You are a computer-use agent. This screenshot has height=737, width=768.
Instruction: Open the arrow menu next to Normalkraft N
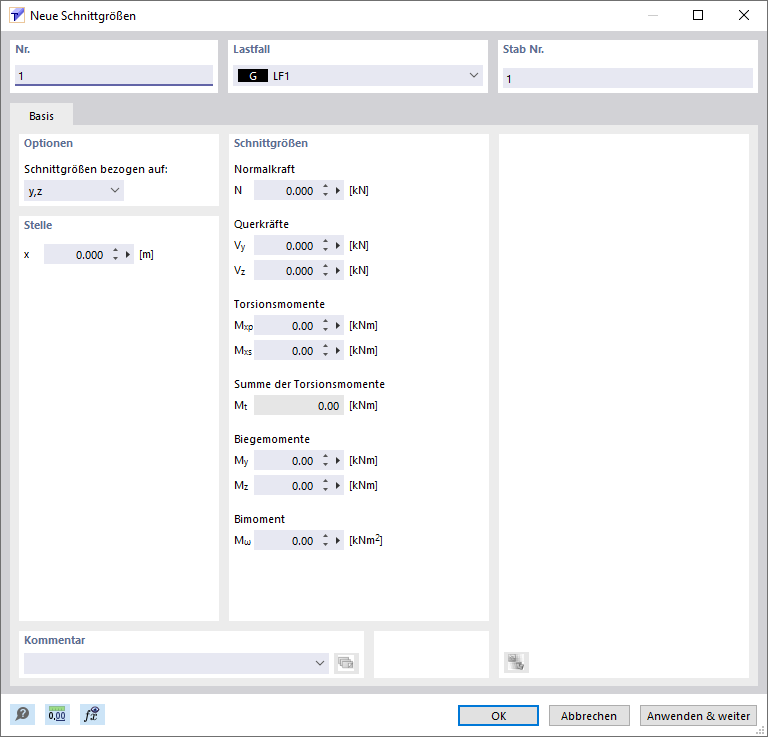click(338, 190)
